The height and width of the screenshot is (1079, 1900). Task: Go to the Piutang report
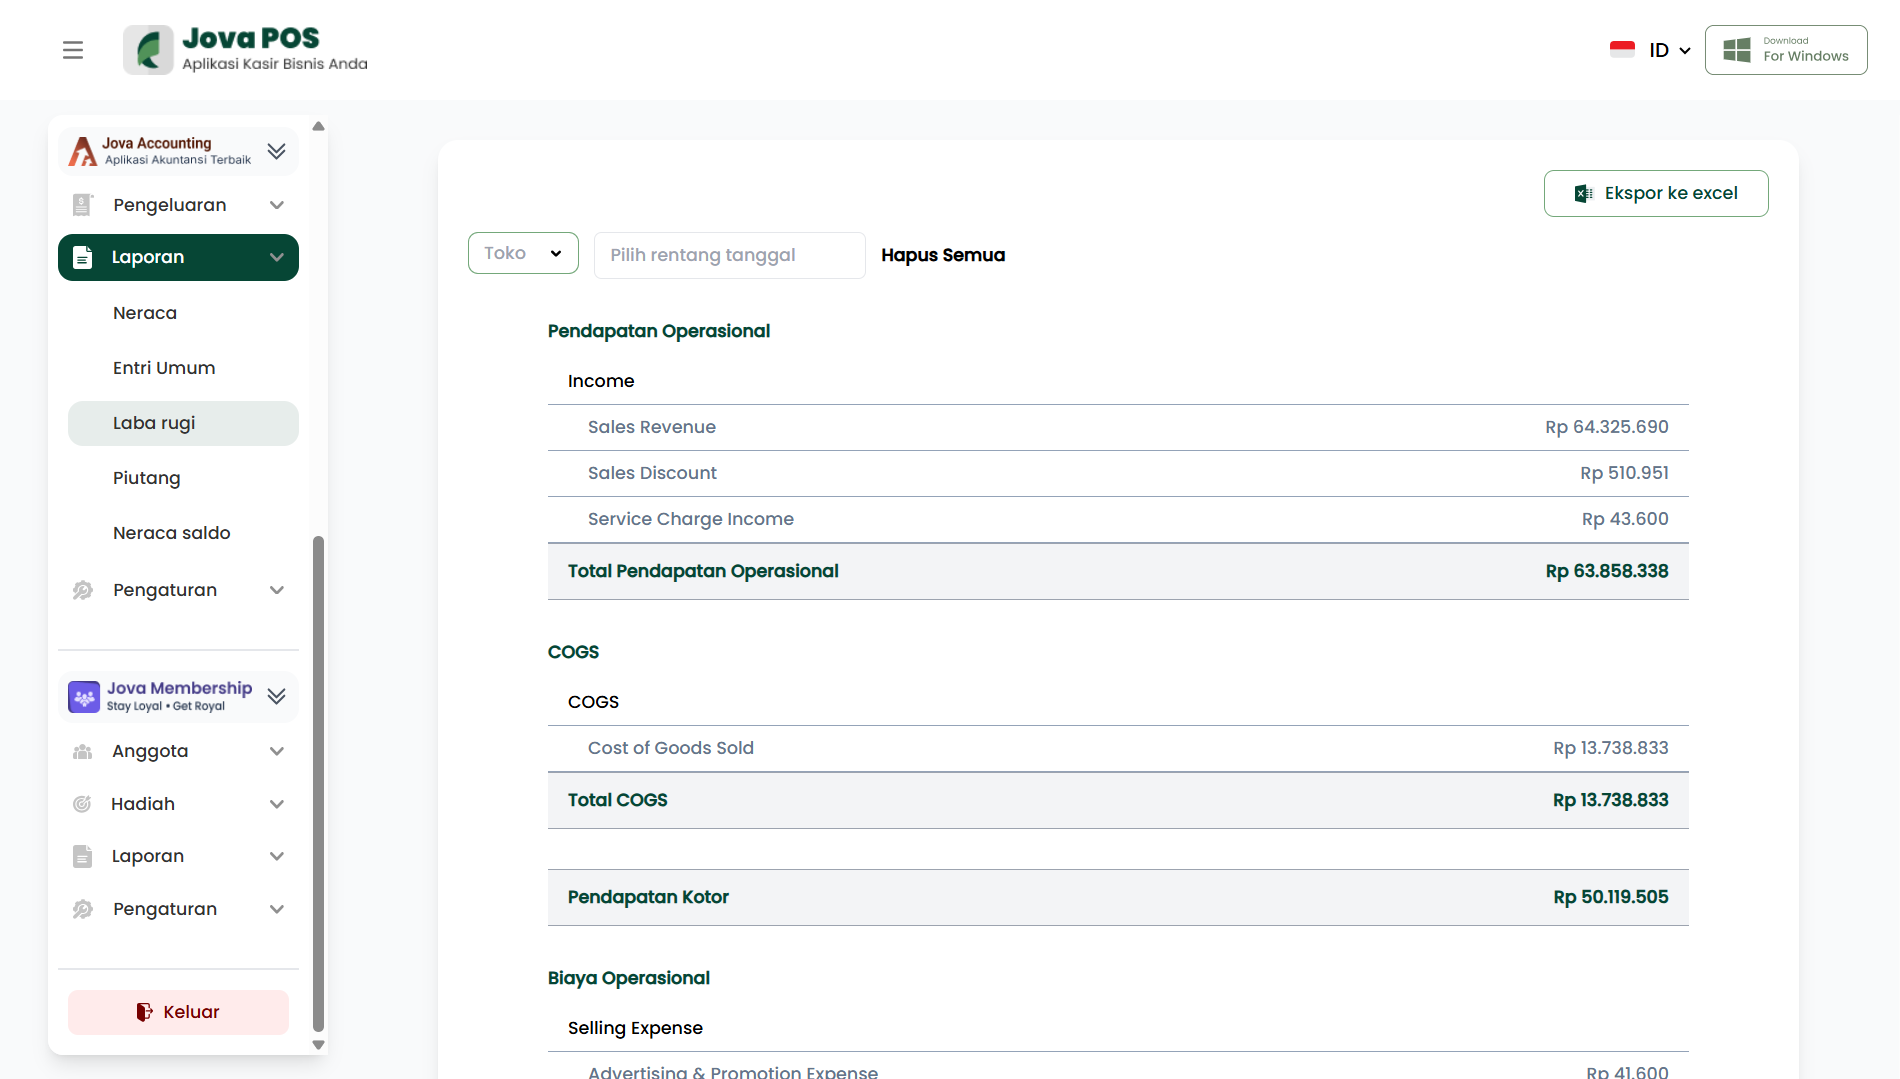coord(147,478)
